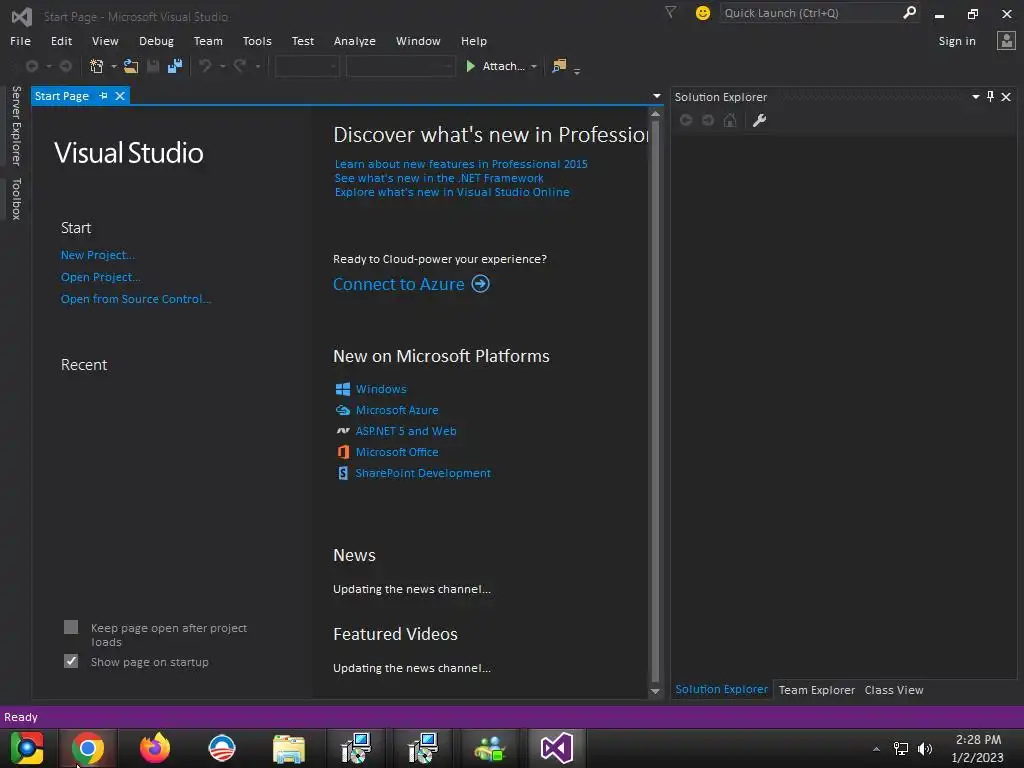Open Solution Explorer Properties wrench icon
The height and width of the screenshot is (768, 1024).
(x=759, y=120)
